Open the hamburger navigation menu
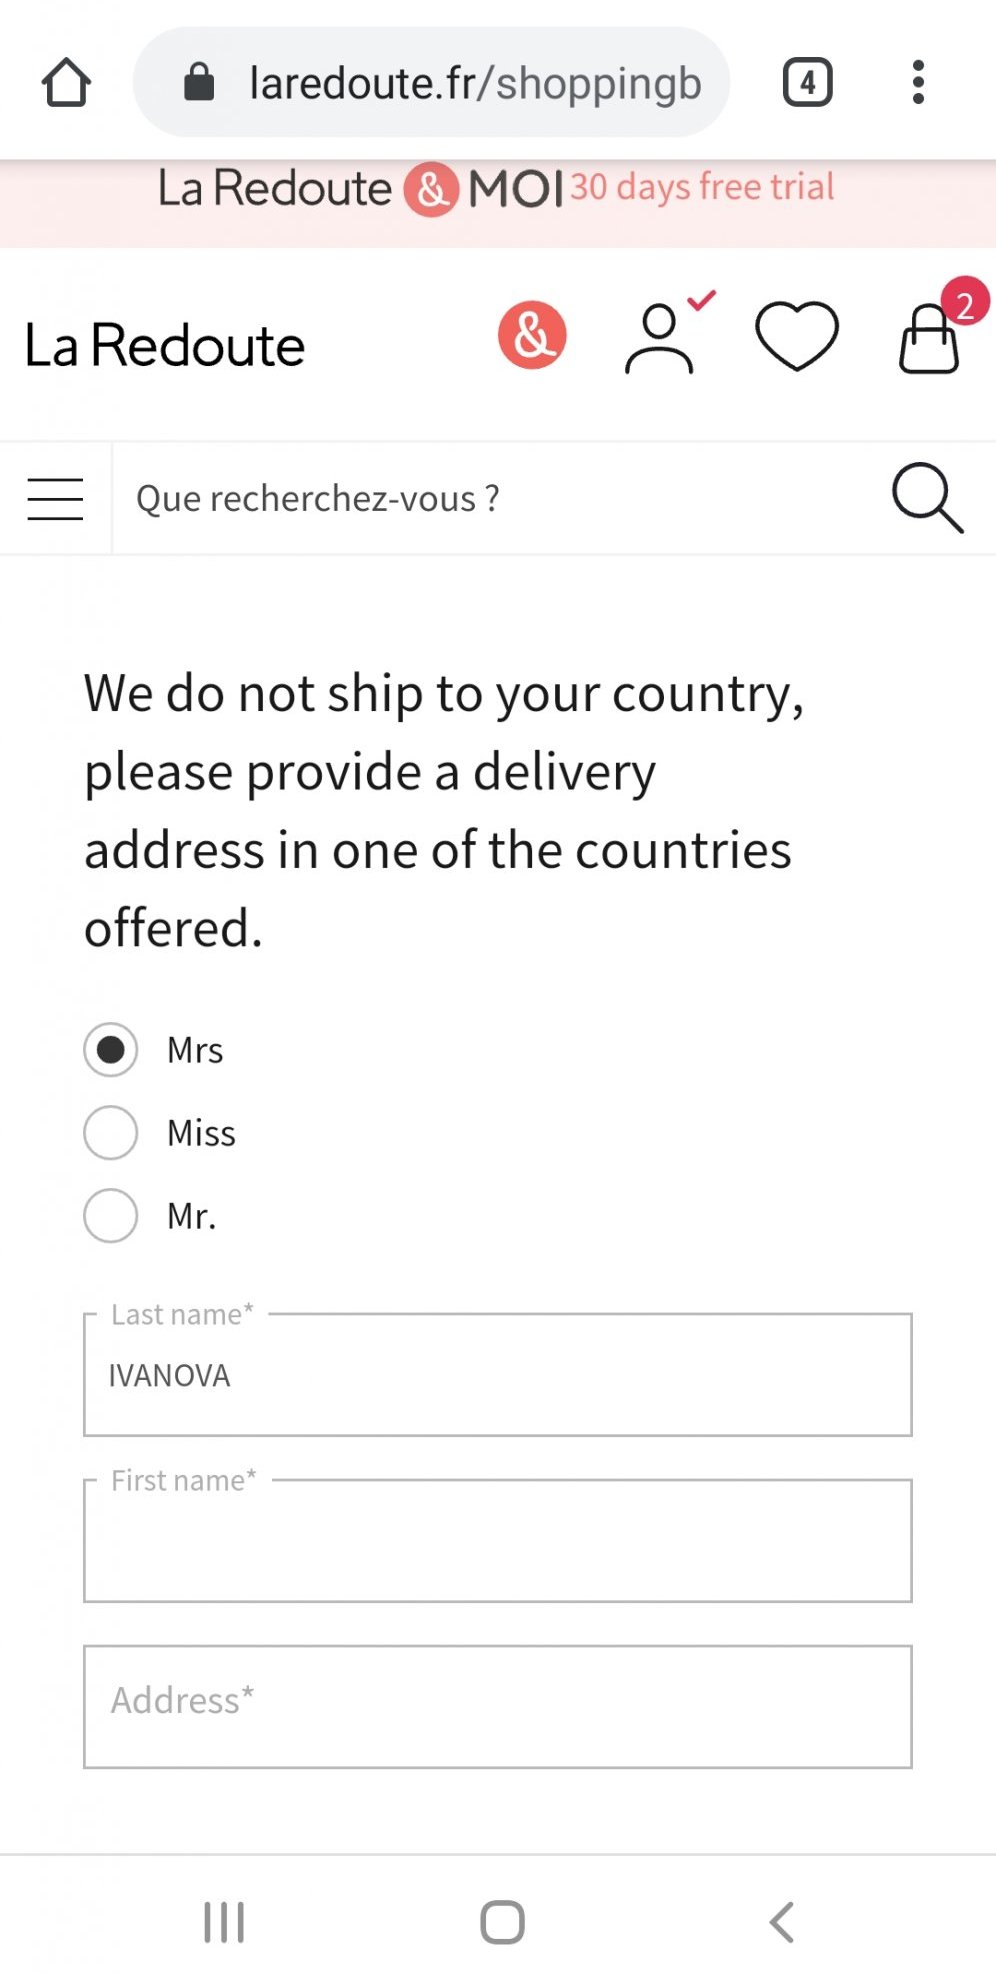996x1974 pixels. [x=55, y=498]
